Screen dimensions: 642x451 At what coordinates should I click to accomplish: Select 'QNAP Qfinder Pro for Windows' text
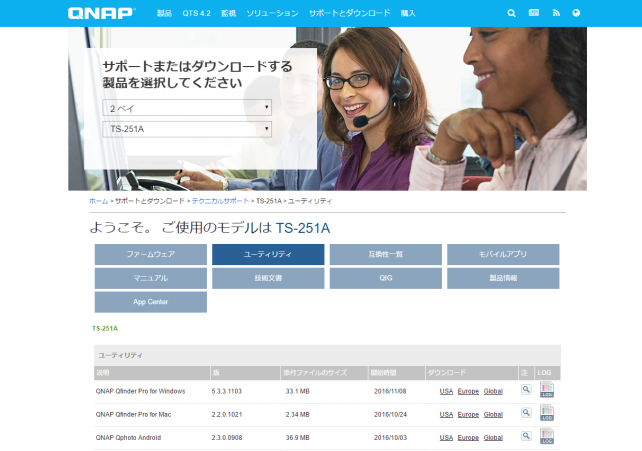pyautogui.click(x=140, y=391)
